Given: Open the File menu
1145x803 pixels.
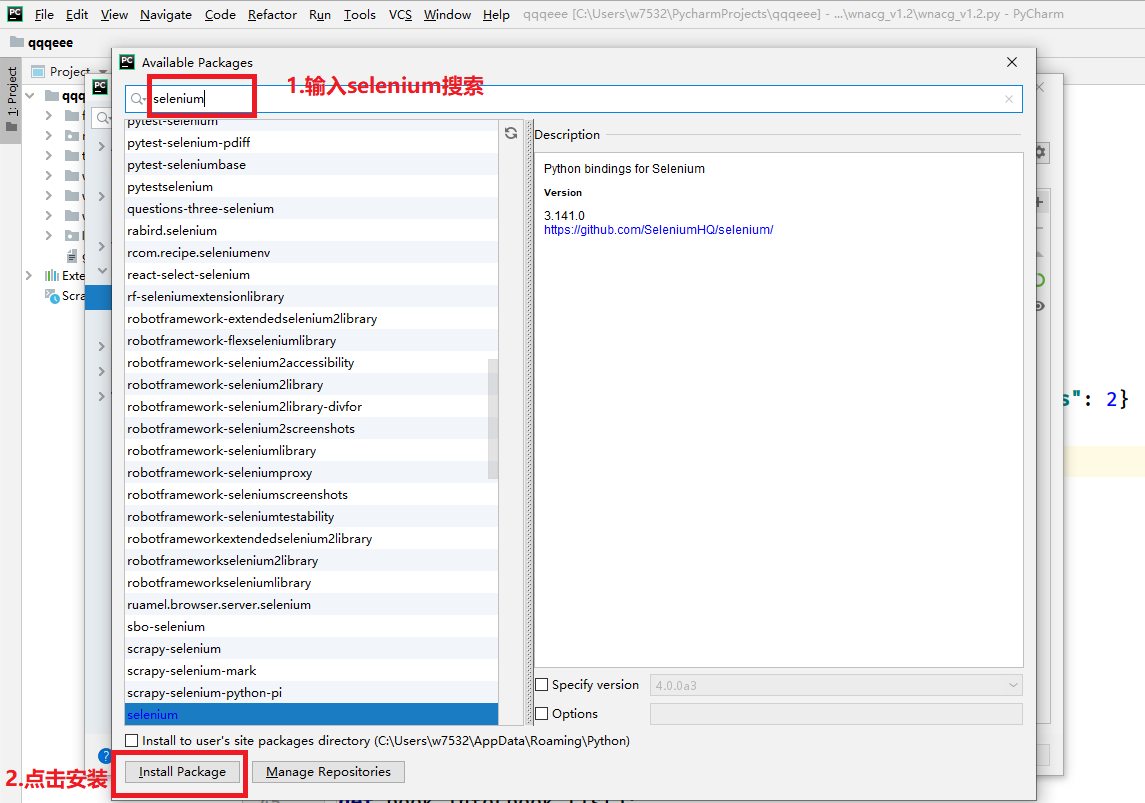Looking at the screenshot, I should (x=44, y=15).
